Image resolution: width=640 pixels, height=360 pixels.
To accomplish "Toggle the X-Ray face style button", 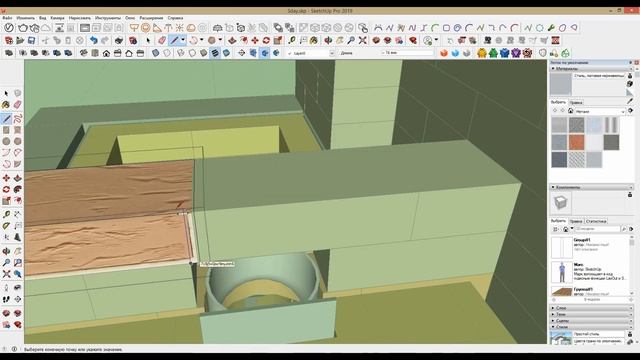I will point(156,53).
